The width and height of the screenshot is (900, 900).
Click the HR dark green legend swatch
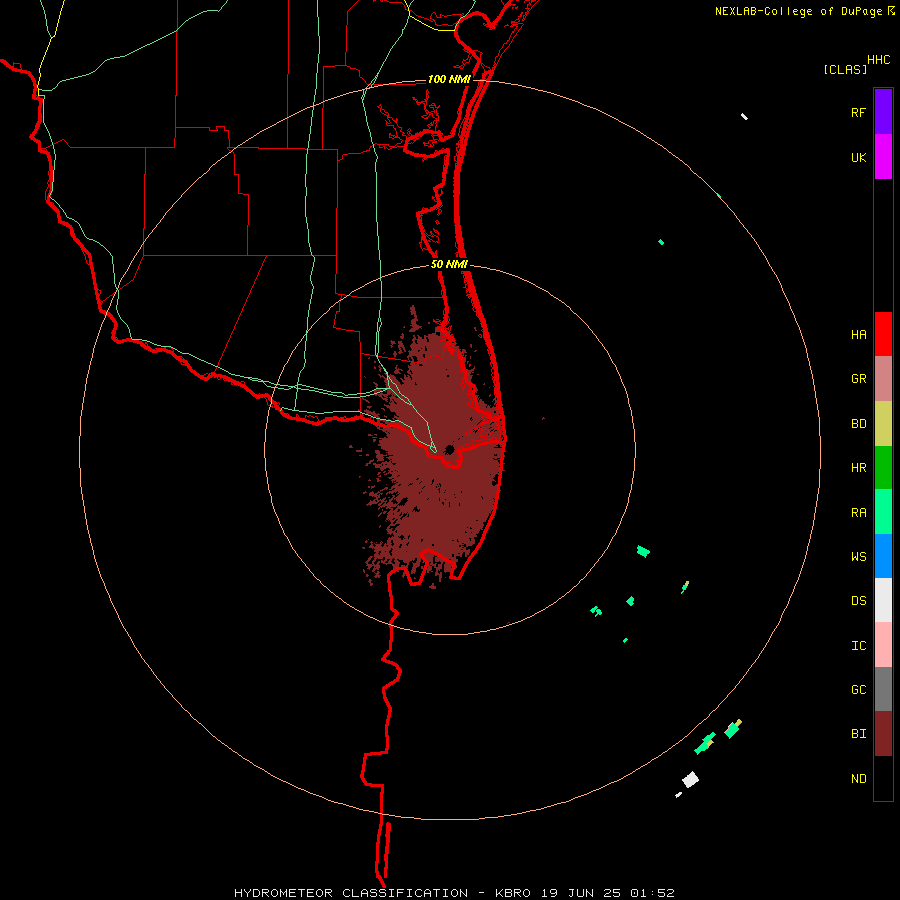point(883,468)
